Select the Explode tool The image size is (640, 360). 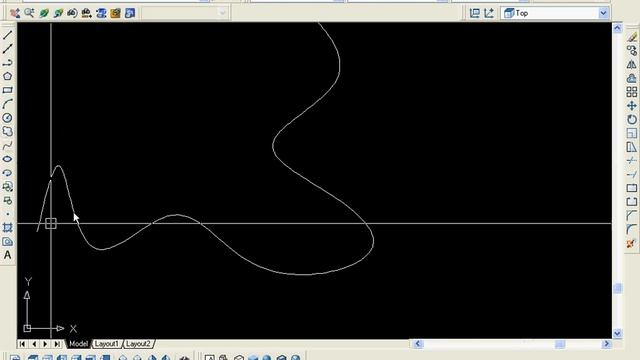click(631, 244)
